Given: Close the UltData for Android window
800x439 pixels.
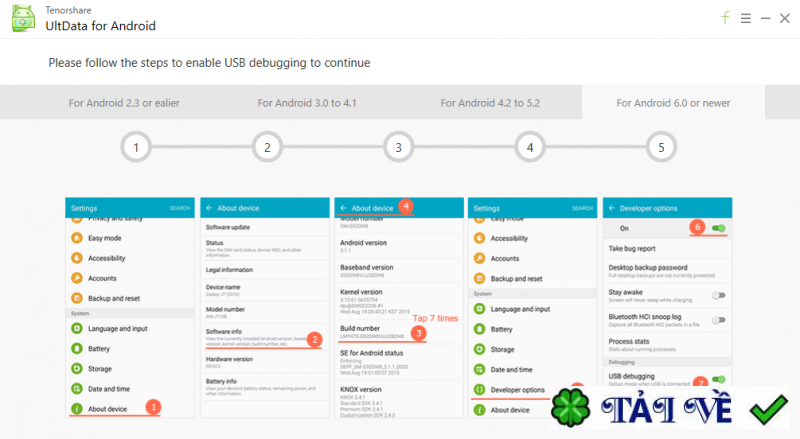Looking at the screenshot, I should pyautogui.click(x=785, y=18).
